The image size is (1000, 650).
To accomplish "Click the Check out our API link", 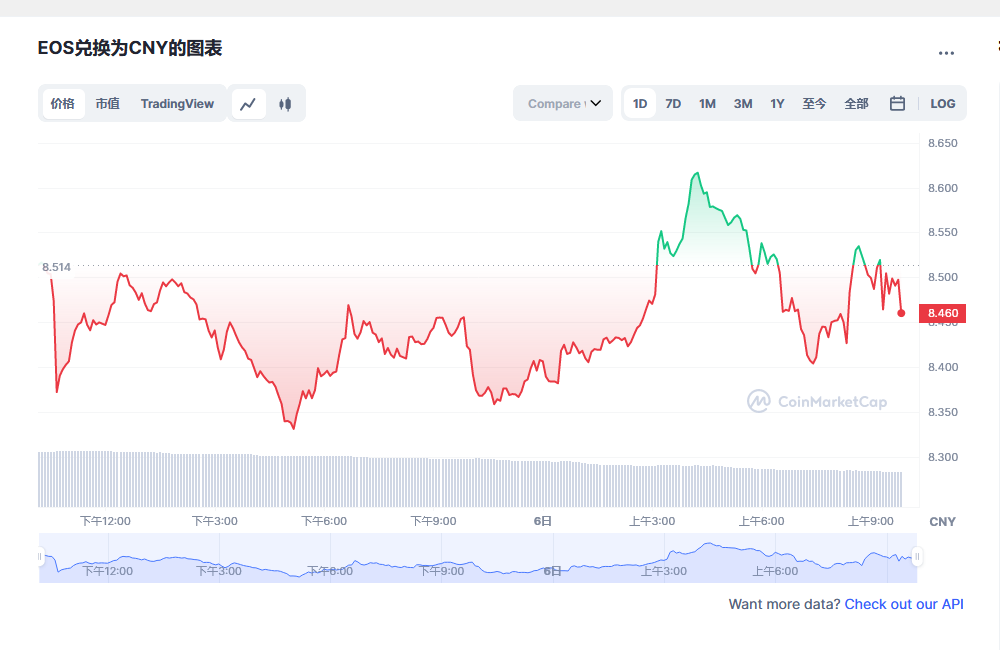I will (903, 604).
